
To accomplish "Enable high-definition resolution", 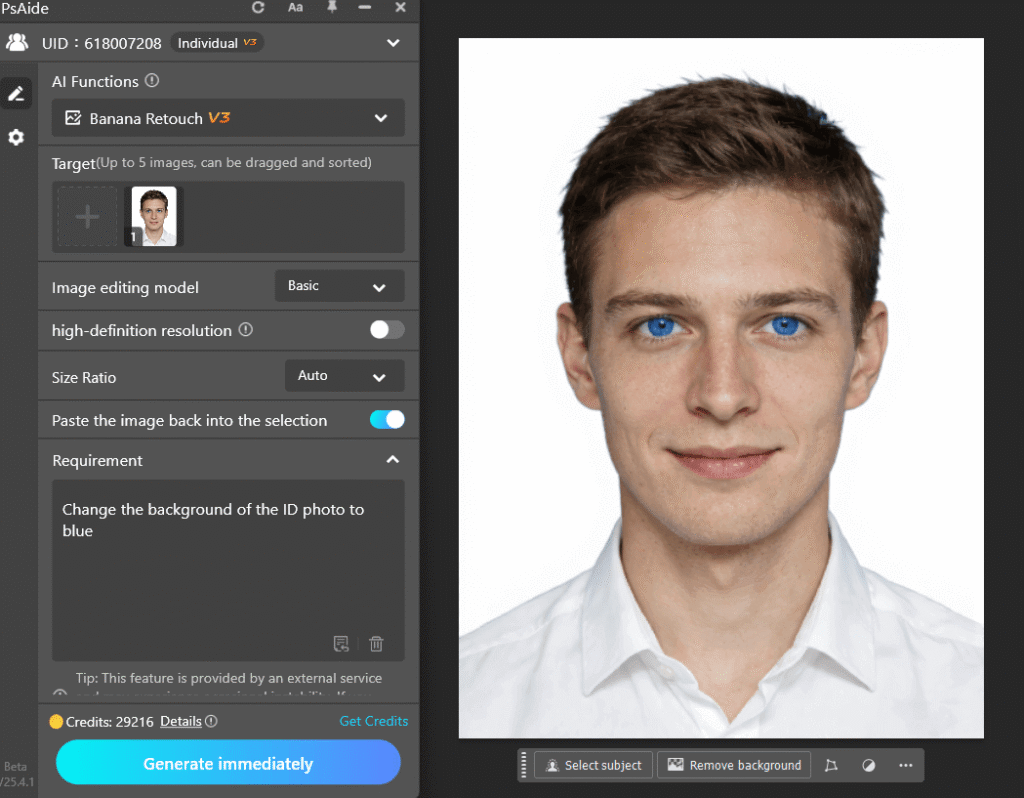I will tap(385, 330).
